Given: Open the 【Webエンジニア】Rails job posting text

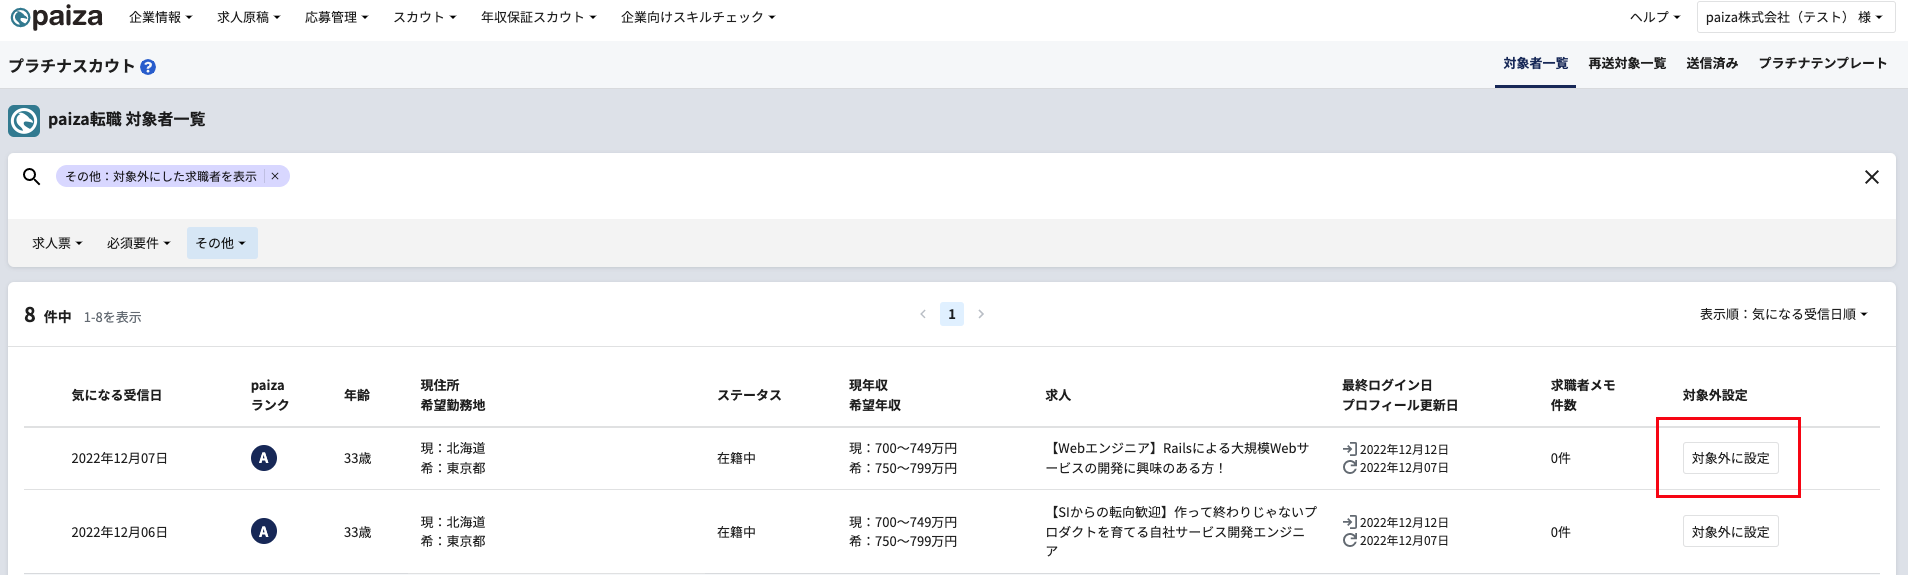Looking at the screenshot, I should click(x=1177, y=458).
